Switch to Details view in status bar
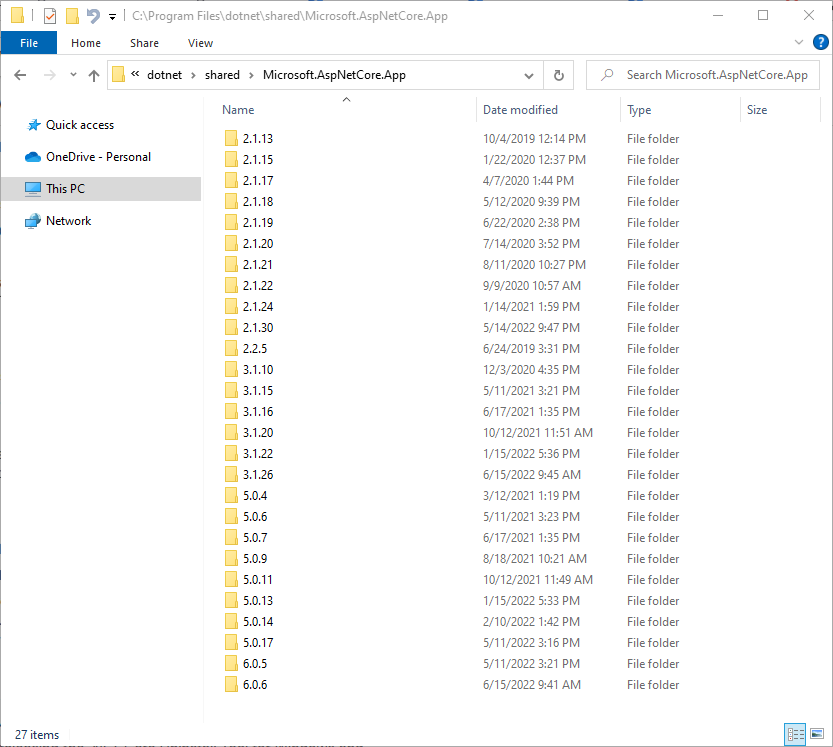The height and width of the screenshot is (747, 833). tap(796, 734)
